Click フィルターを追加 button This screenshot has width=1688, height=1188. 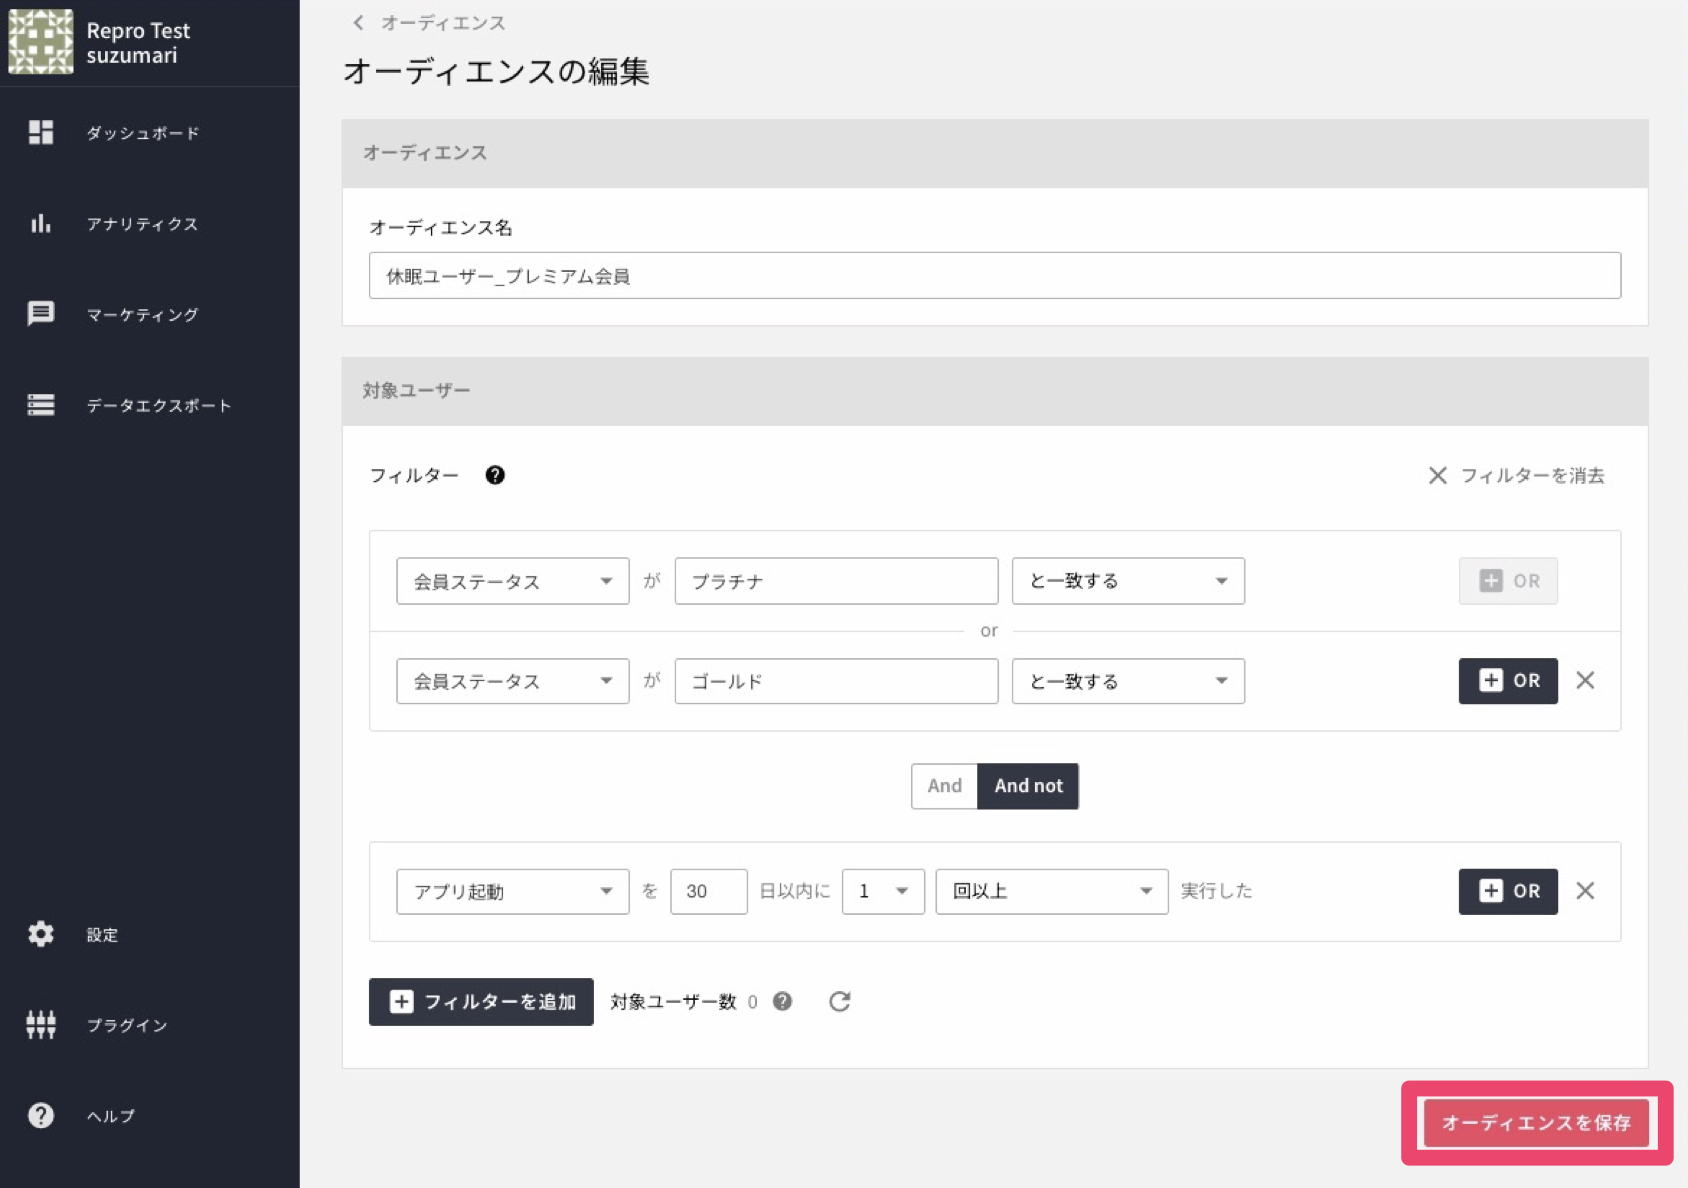coord(481,1001)
